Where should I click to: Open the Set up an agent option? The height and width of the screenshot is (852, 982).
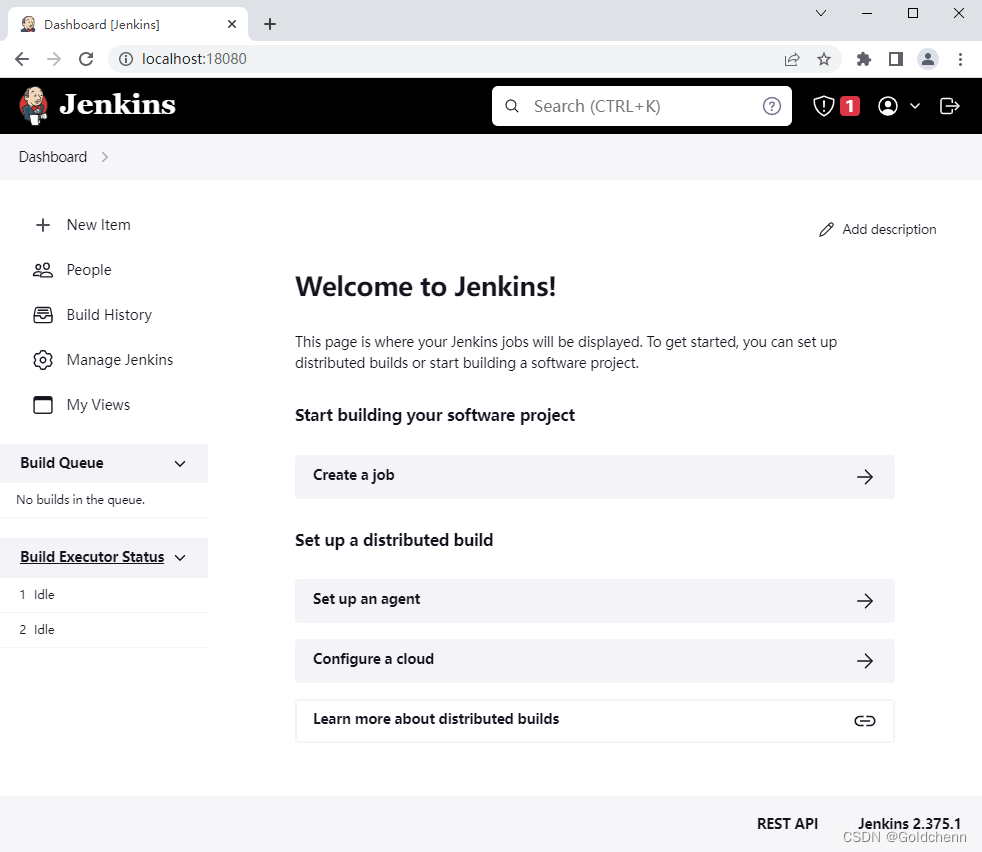pyautogui.click(x=594, y=600)
